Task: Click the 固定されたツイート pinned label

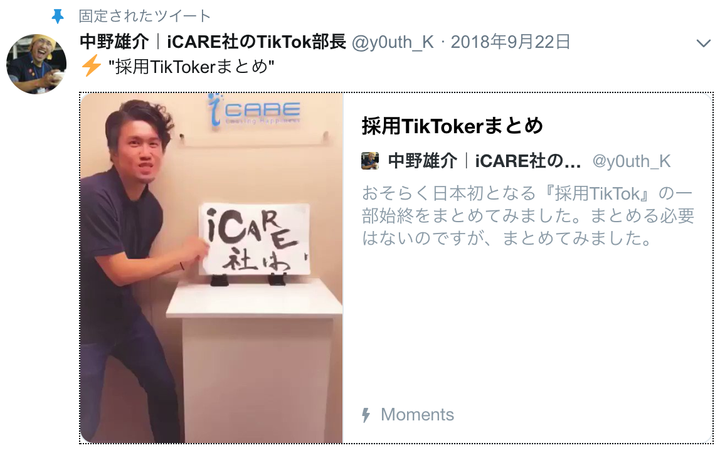Action: [144, 16]
